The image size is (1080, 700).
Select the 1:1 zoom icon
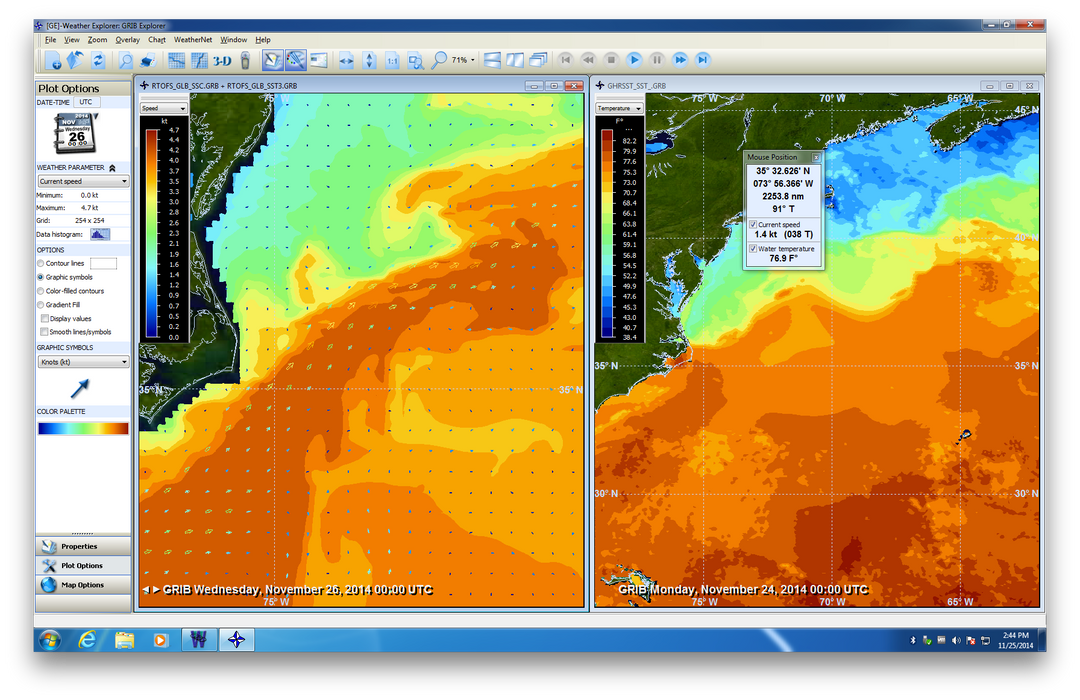[x=392, y=60]
